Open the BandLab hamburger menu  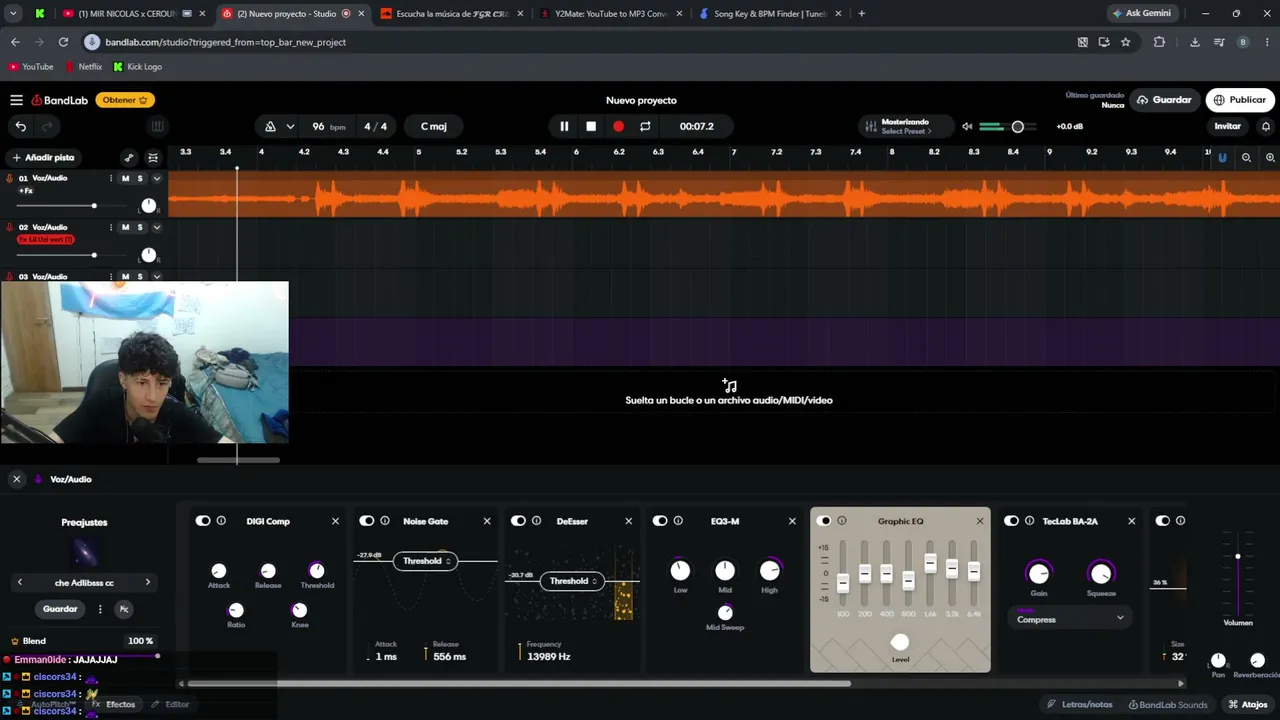[x=16, y=100]
